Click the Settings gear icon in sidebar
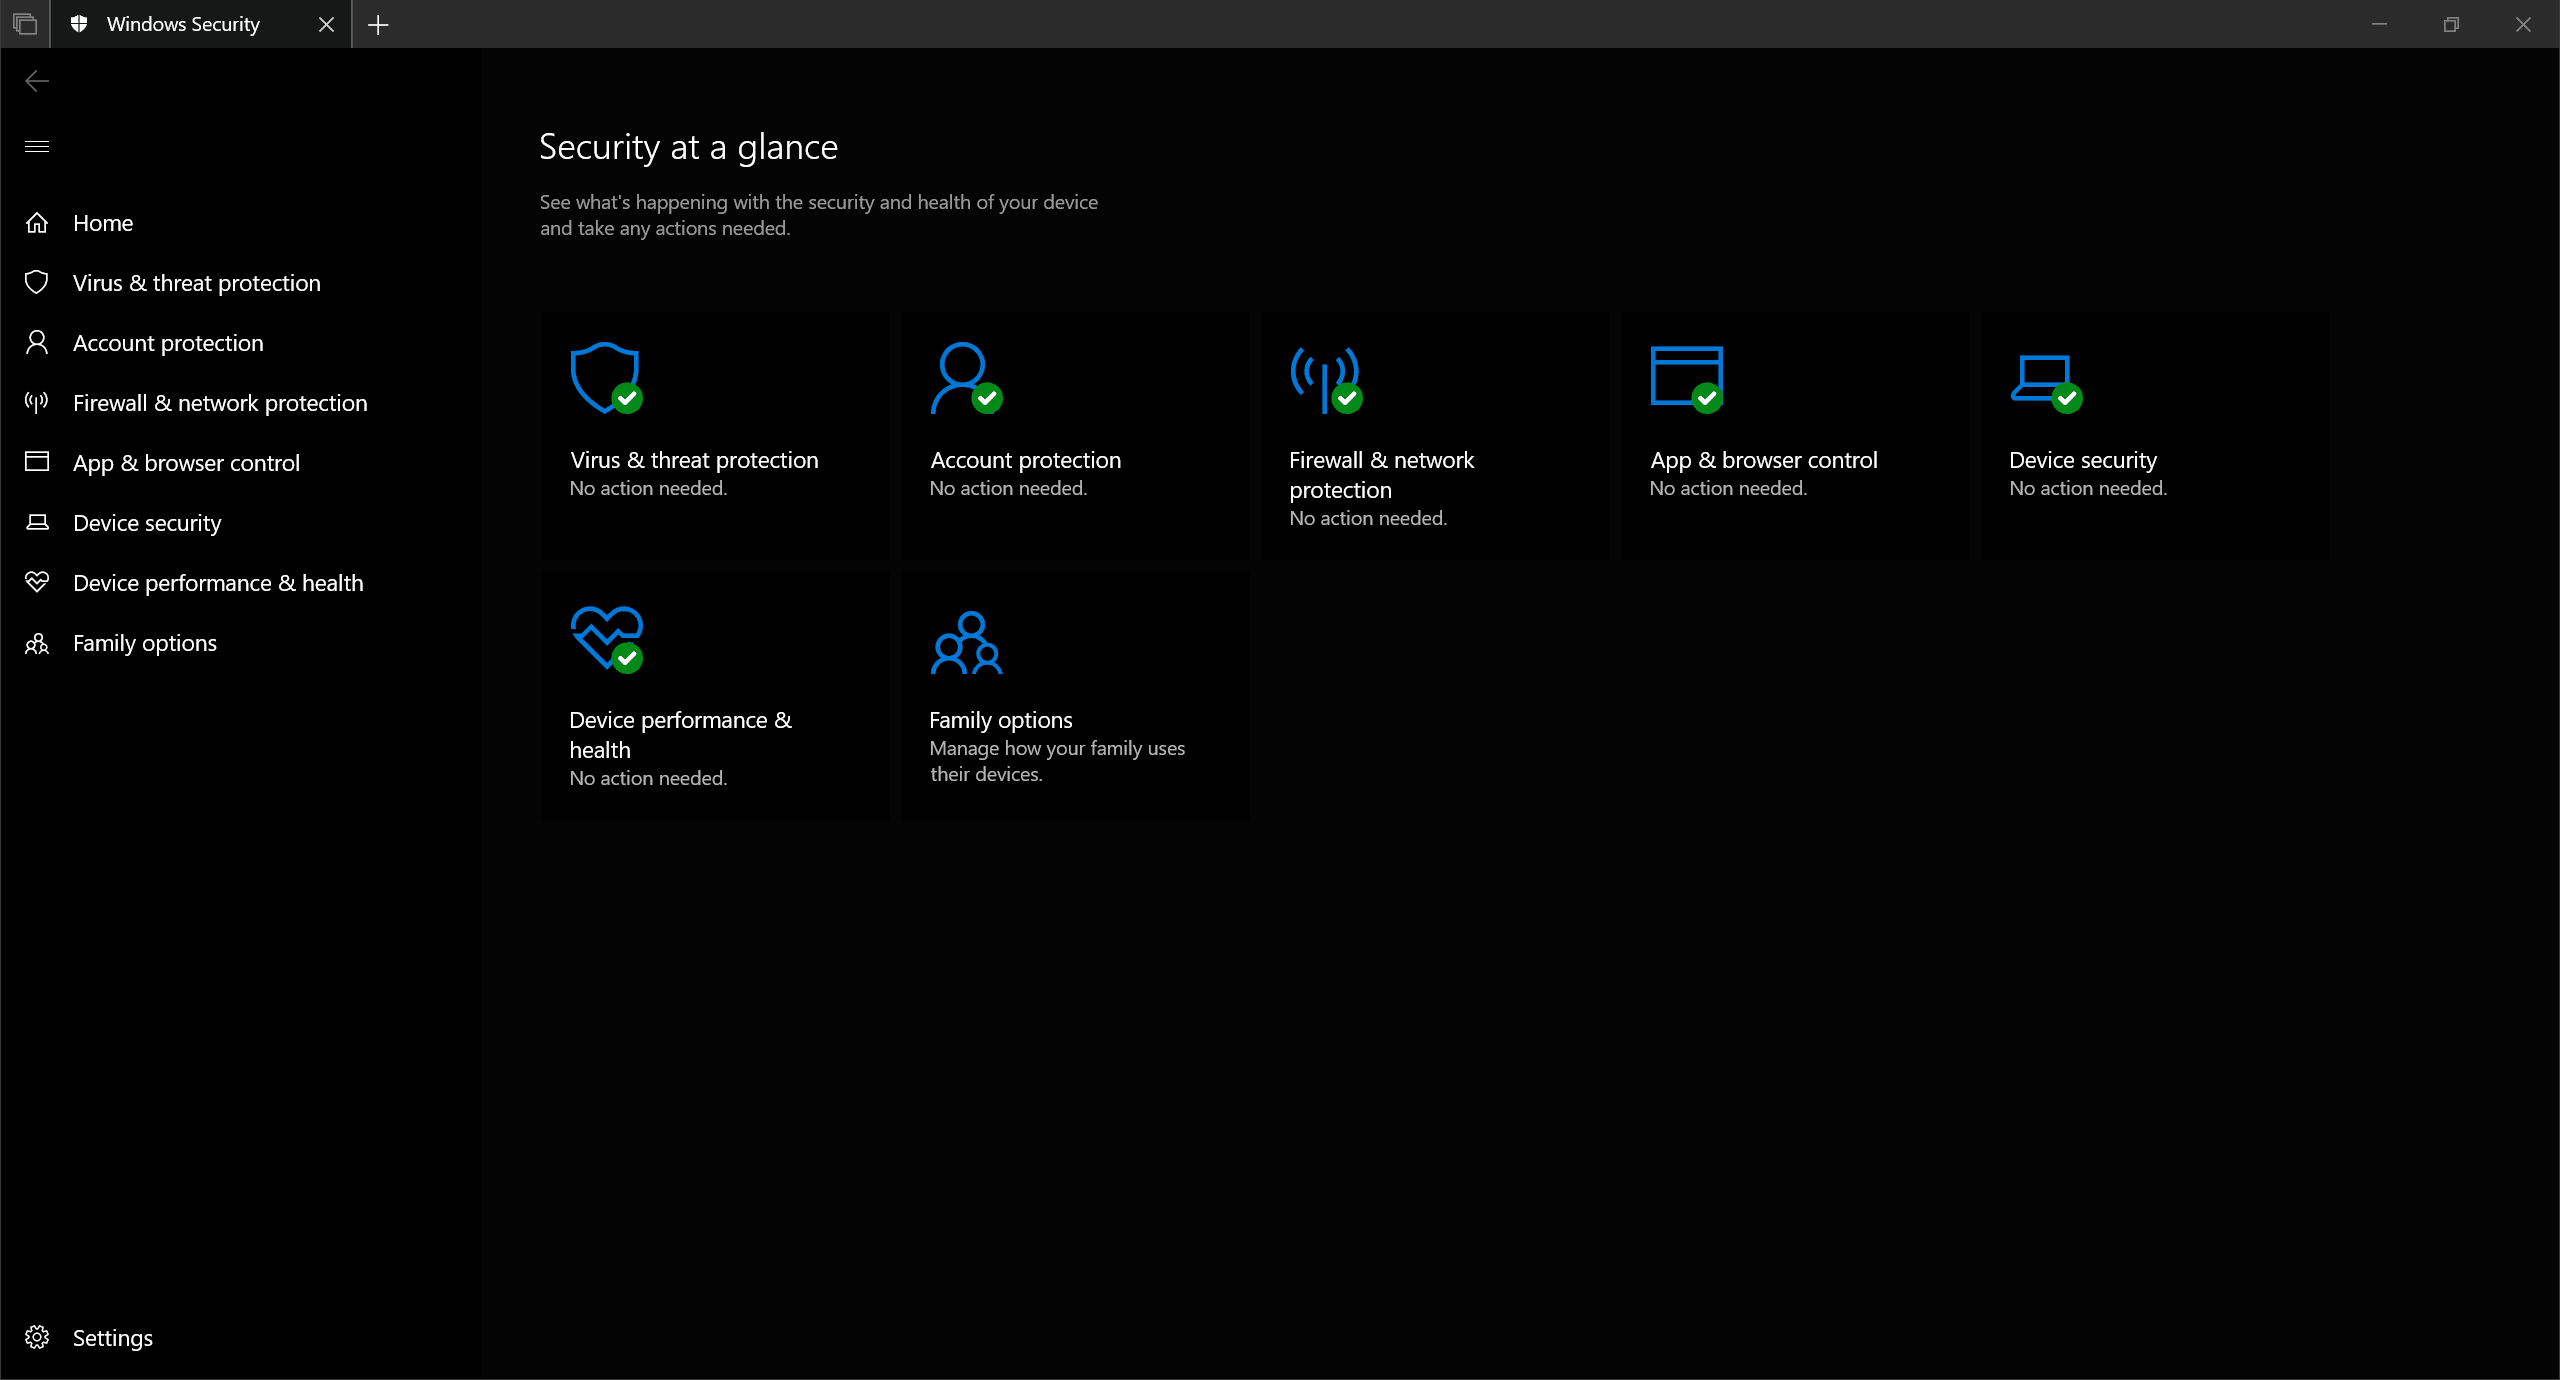 37,1337
